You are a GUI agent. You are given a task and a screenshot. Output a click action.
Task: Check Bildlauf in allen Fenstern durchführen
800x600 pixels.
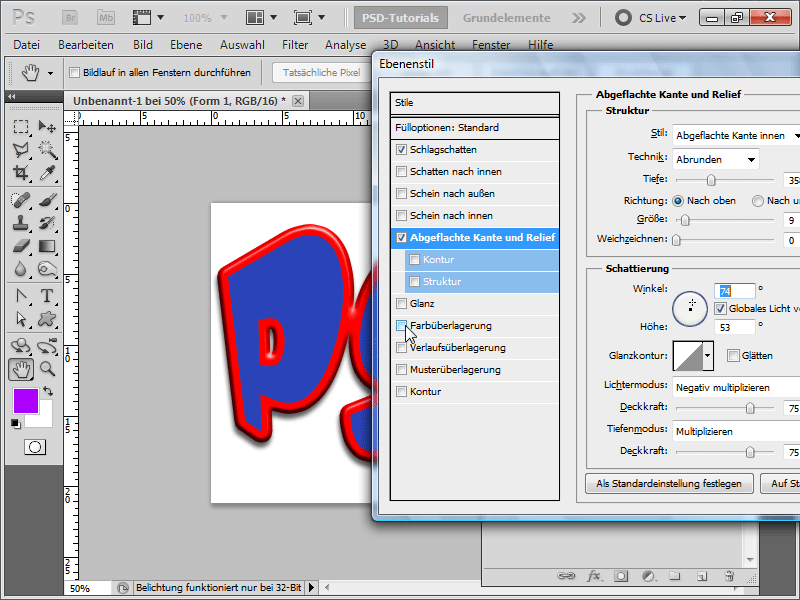(x=74, y=72)
